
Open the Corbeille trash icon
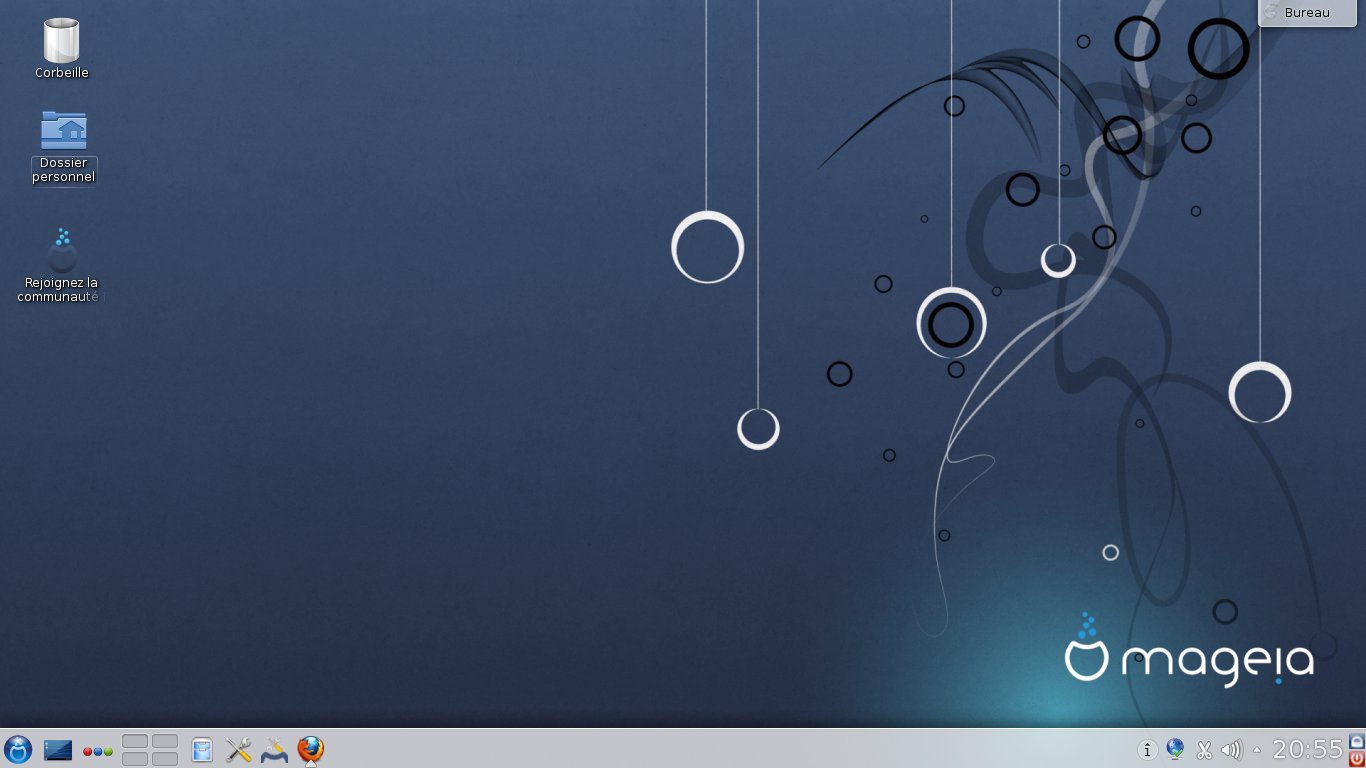pyautogui.click(x=62, y=41)
